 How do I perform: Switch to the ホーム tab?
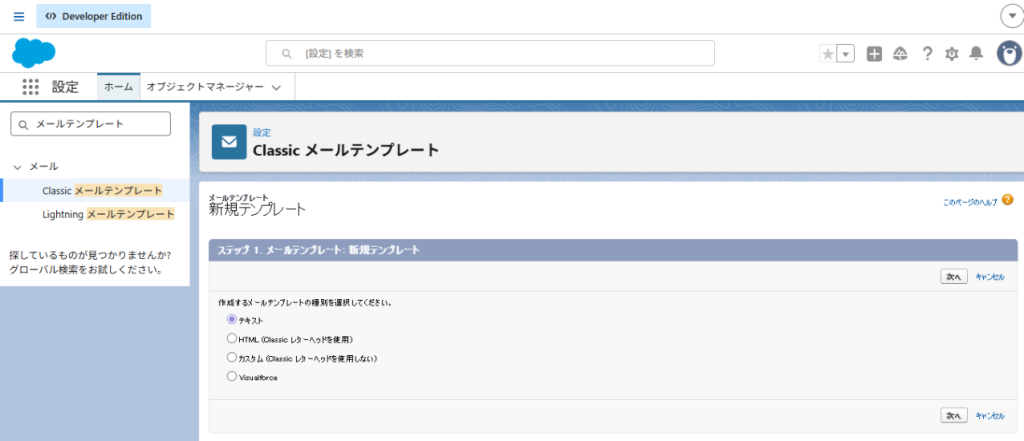click(118, 87)
